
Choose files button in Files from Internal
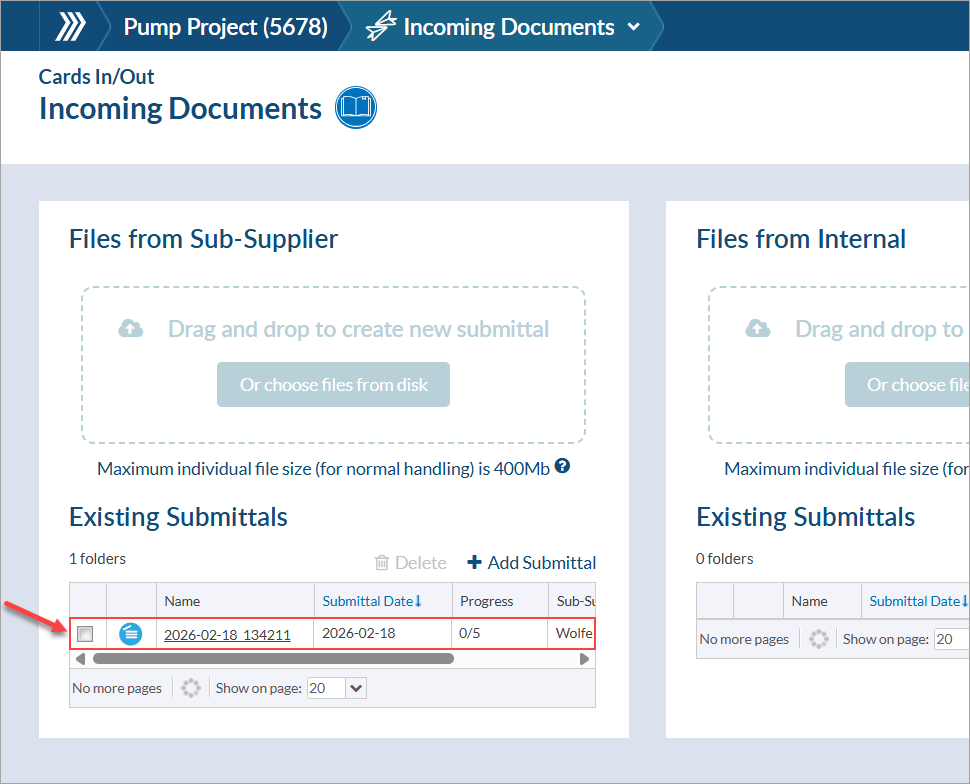(x=908, y=384)
